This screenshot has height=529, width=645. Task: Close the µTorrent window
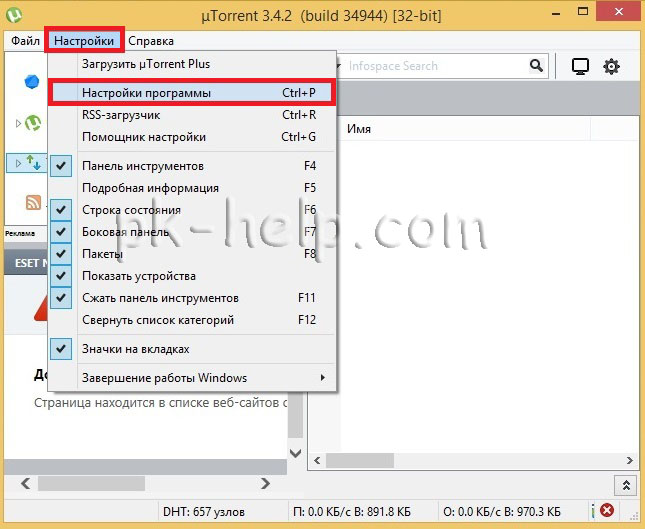point(619,12)
